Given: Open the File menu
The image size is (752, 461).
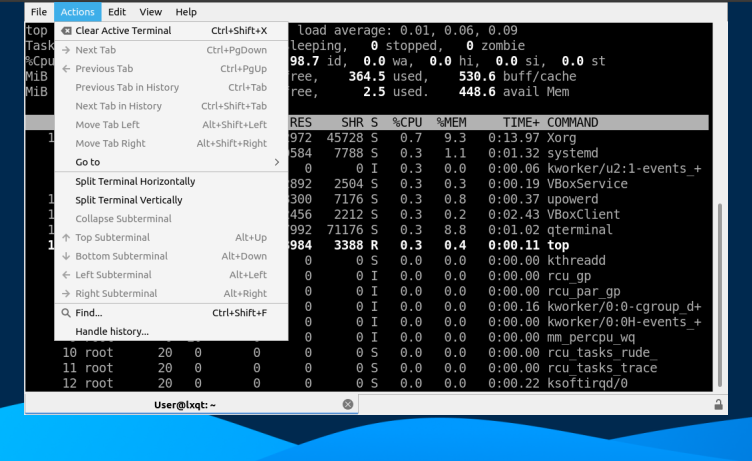Looking at the screenshot, I should click(39, 12).
